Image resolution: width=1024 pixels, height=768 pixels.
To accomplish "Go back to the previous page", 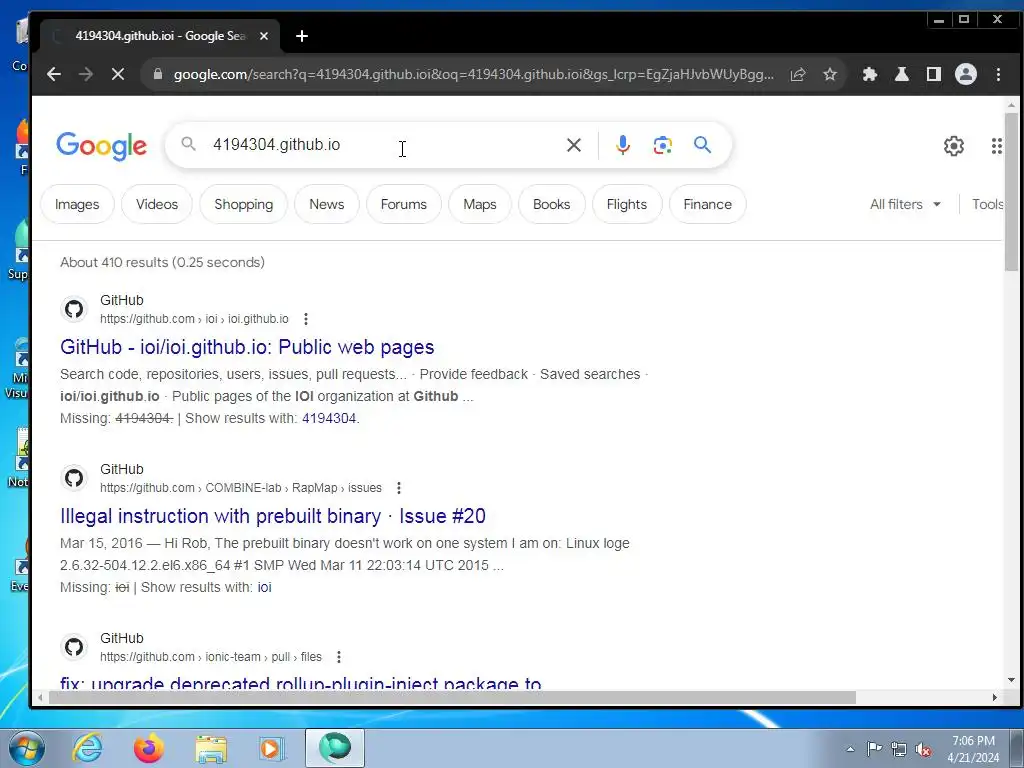I will click(x=54, y=74).
